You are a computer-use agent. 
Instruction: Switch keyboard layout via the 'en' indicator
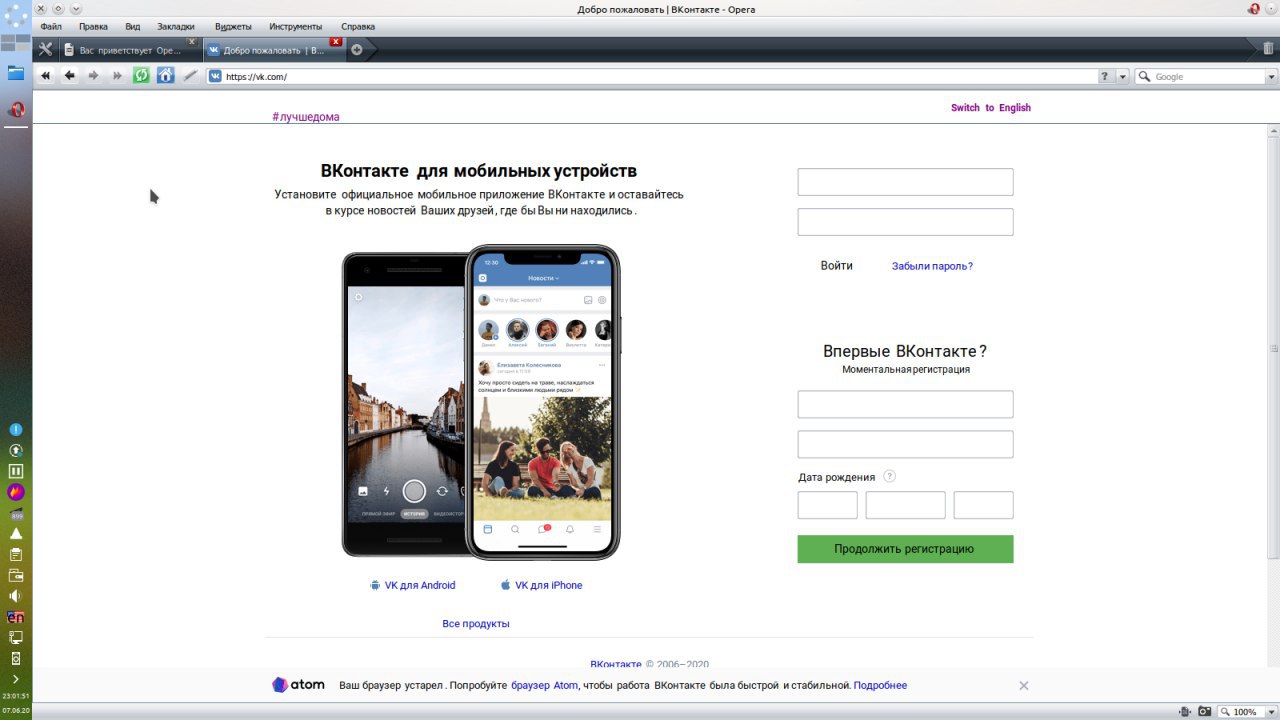pos(16,617)
